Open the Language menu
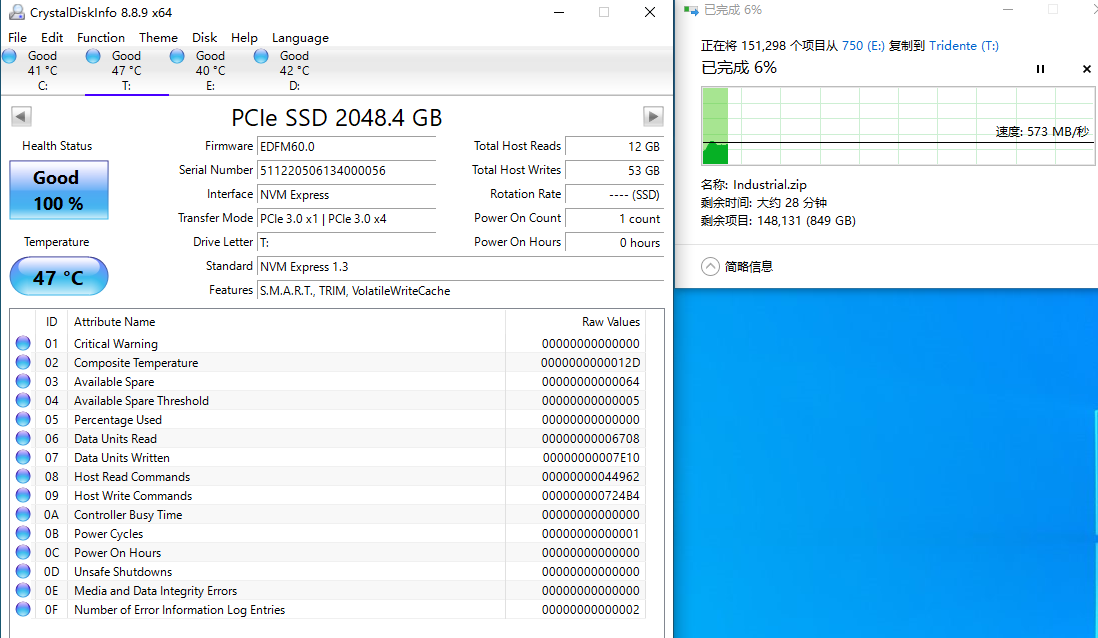Screen dimensions: 1098x638 (x=300, y=38)
